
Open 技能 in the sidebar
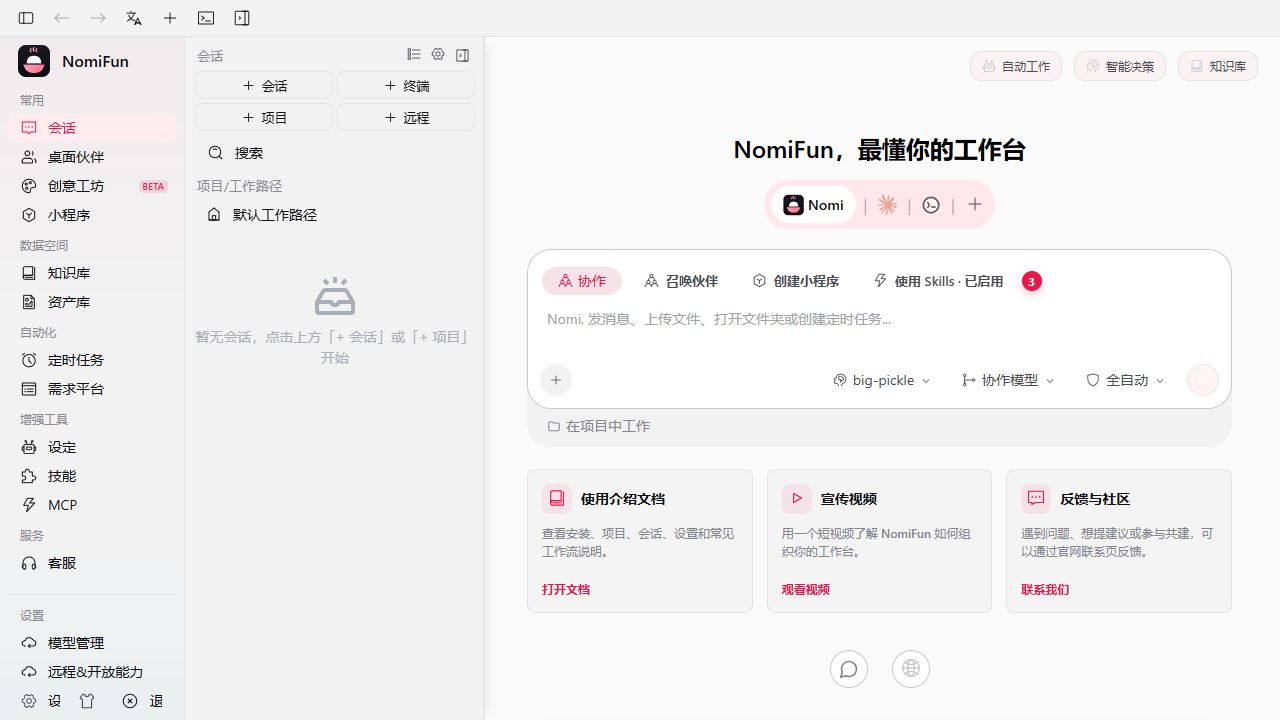point(92,476)
